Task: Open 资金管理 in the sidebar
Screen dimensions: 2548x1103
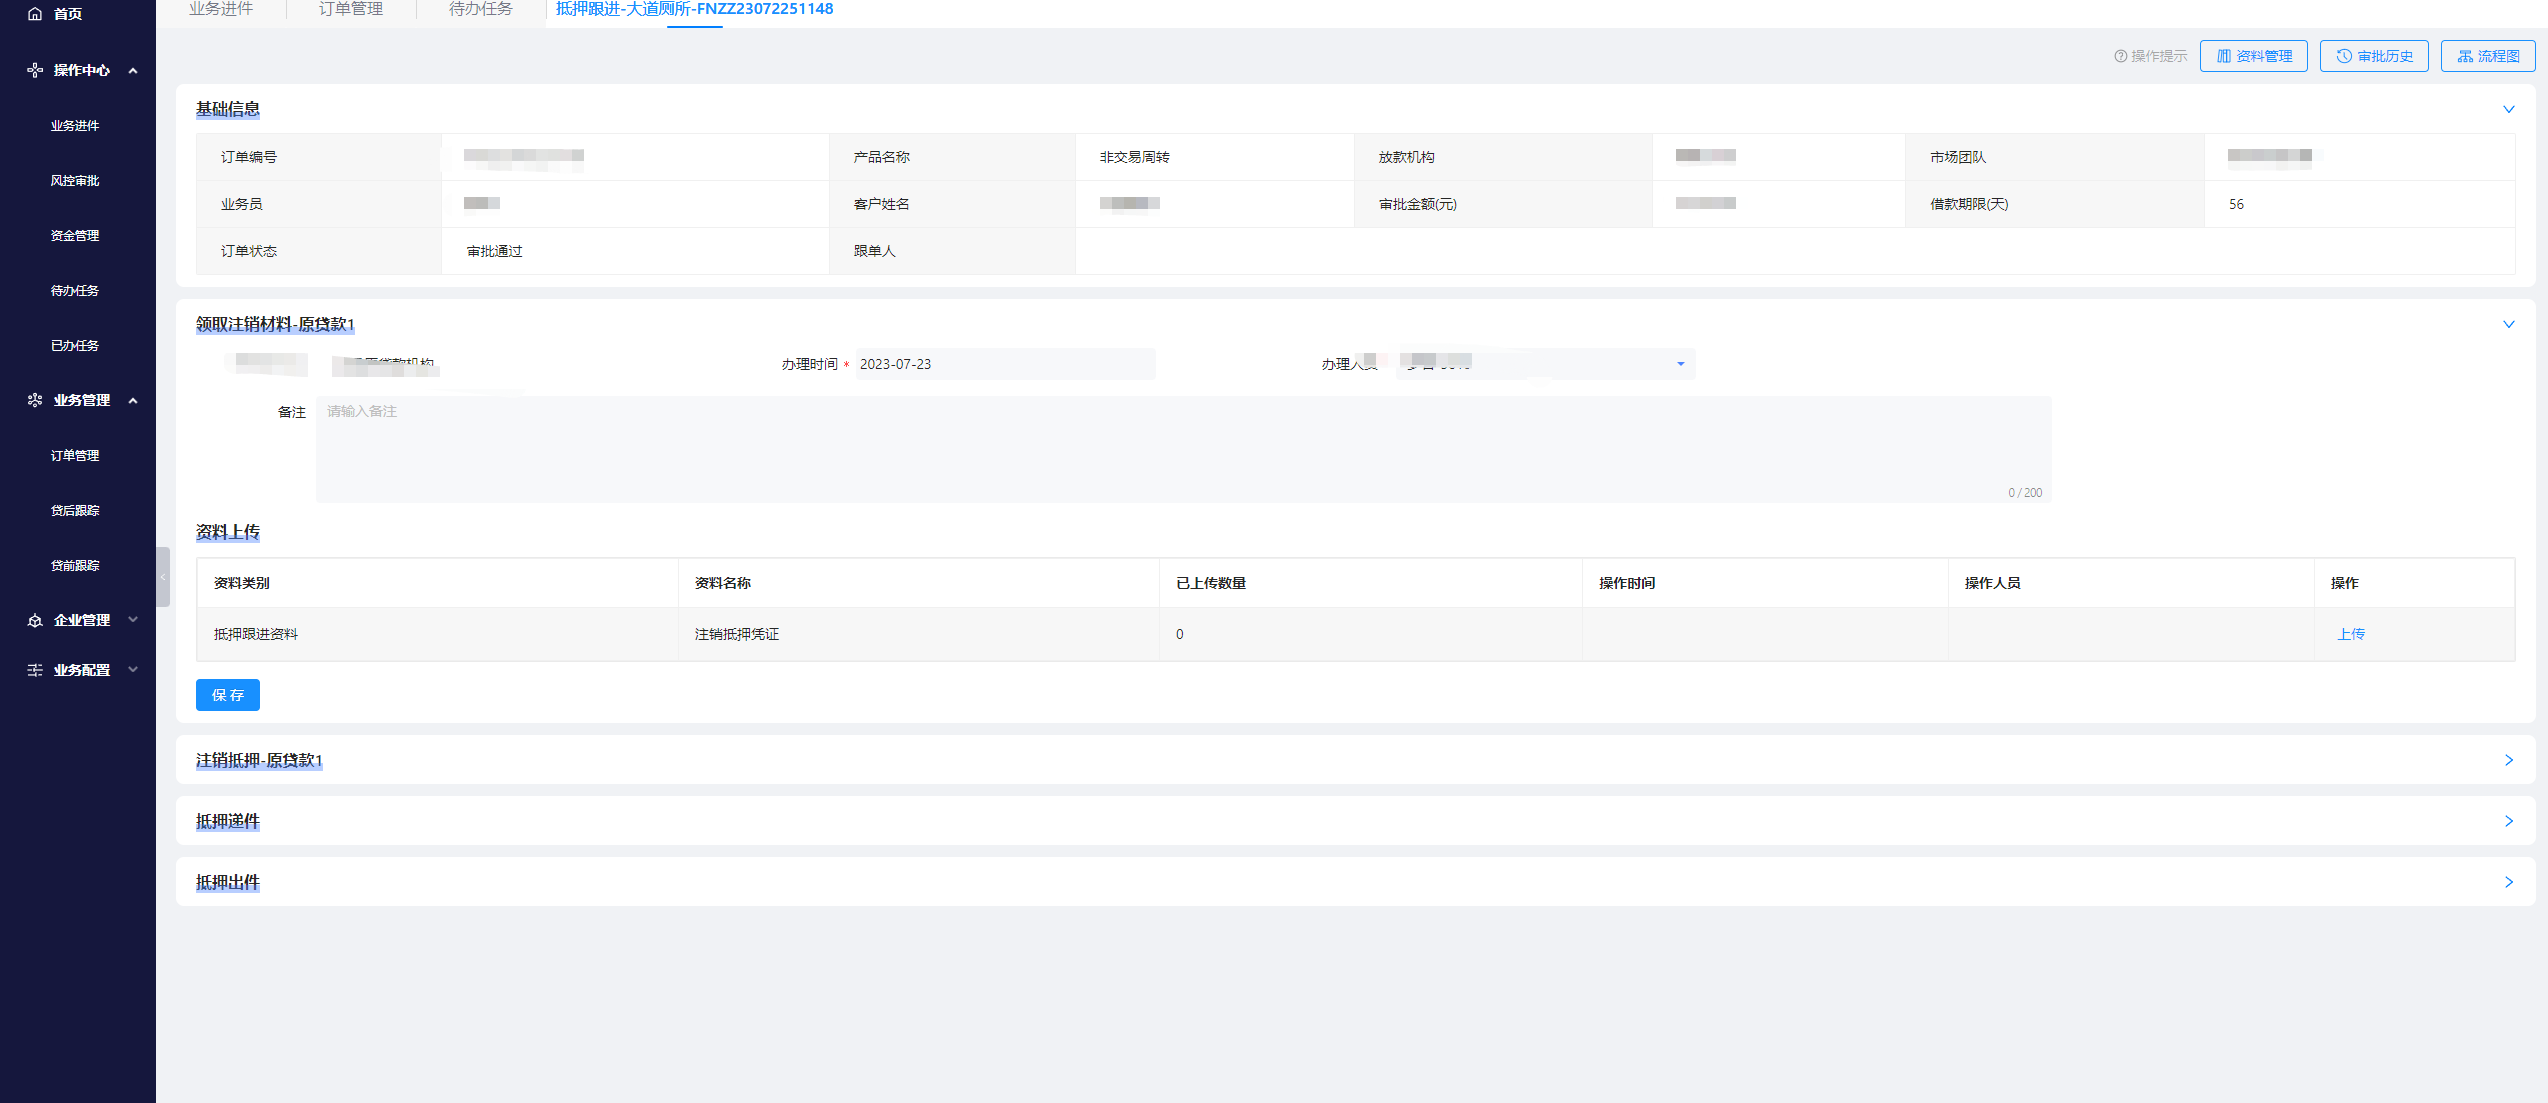Action: (x=75, y=236)
